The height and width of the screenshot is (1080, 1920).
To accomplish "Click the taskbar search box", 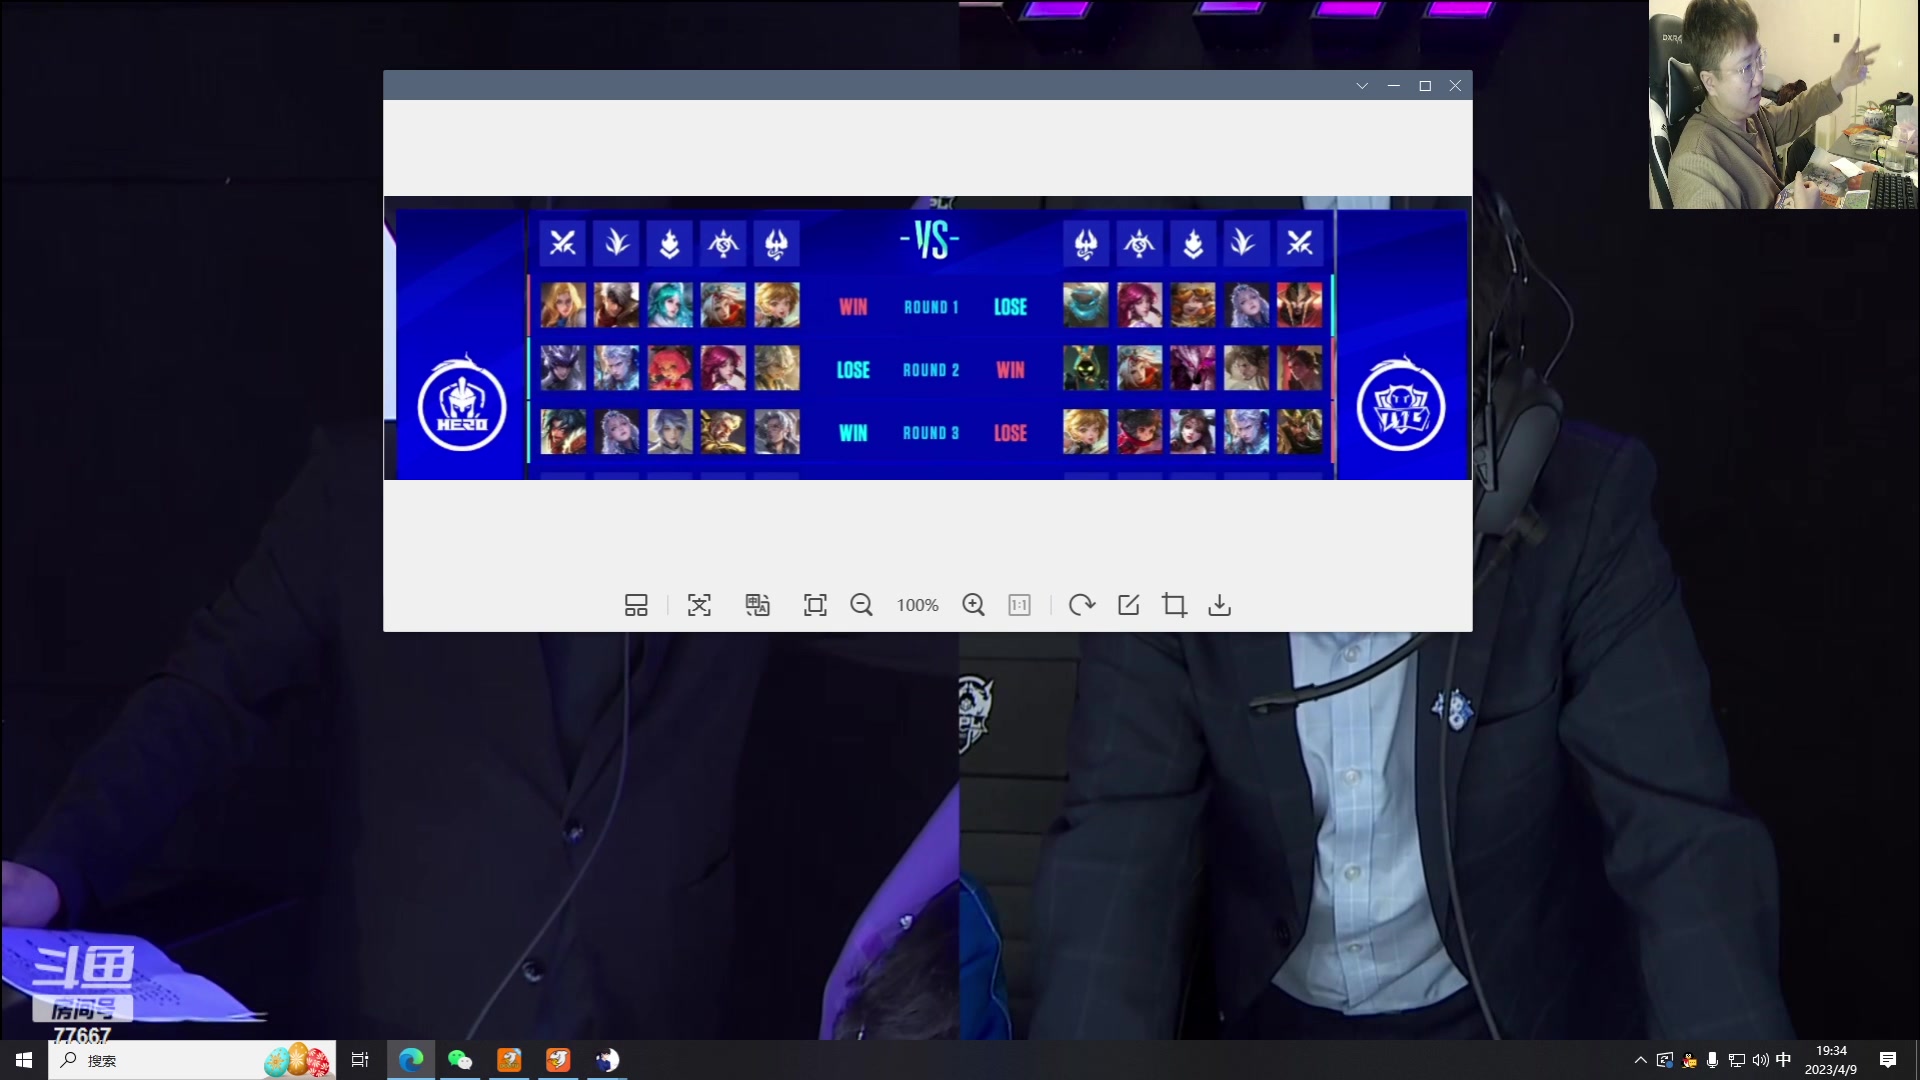I will tap(192, 1060).
